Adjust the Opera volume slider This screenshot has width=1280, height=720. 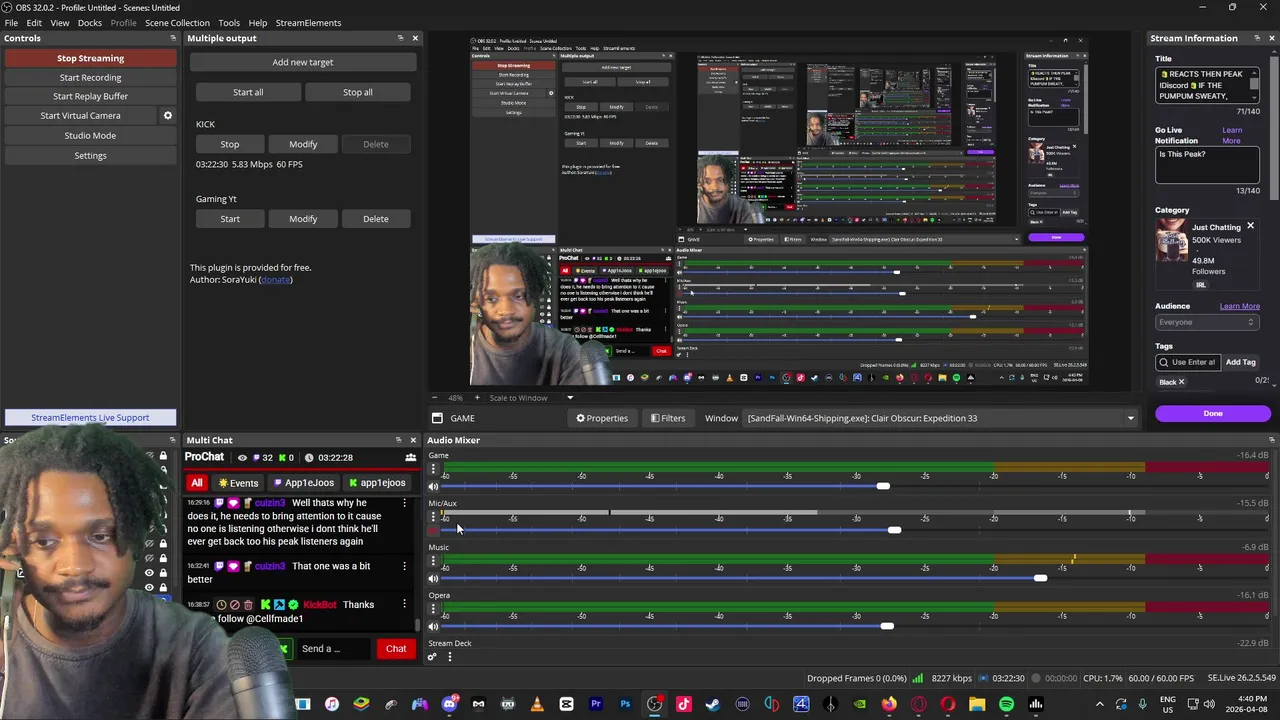[886, 626]
